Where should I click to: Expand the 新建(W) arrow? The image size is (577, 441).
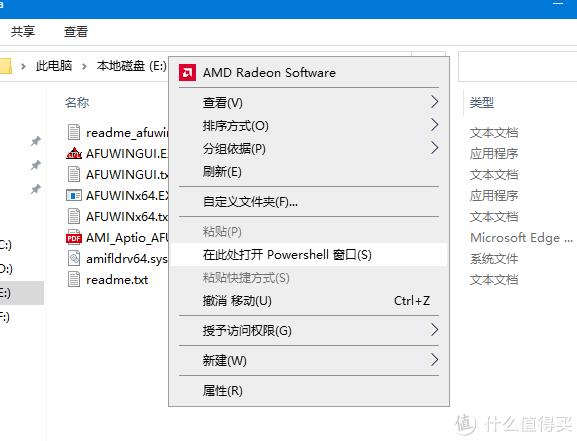click(x=435, y=360)
